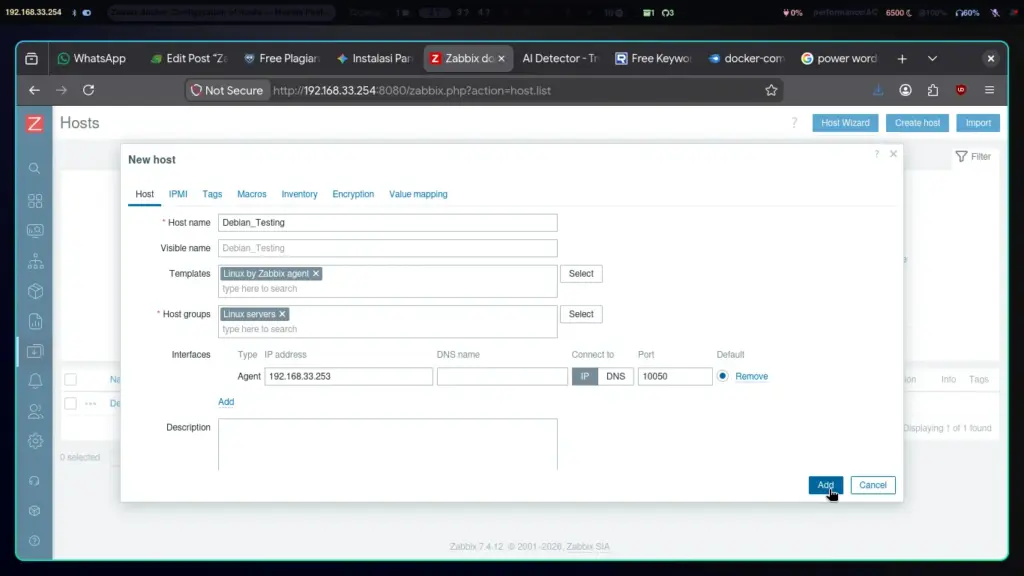Open Integrations icon in Zabbix sidebar

(x=35, y=511)
